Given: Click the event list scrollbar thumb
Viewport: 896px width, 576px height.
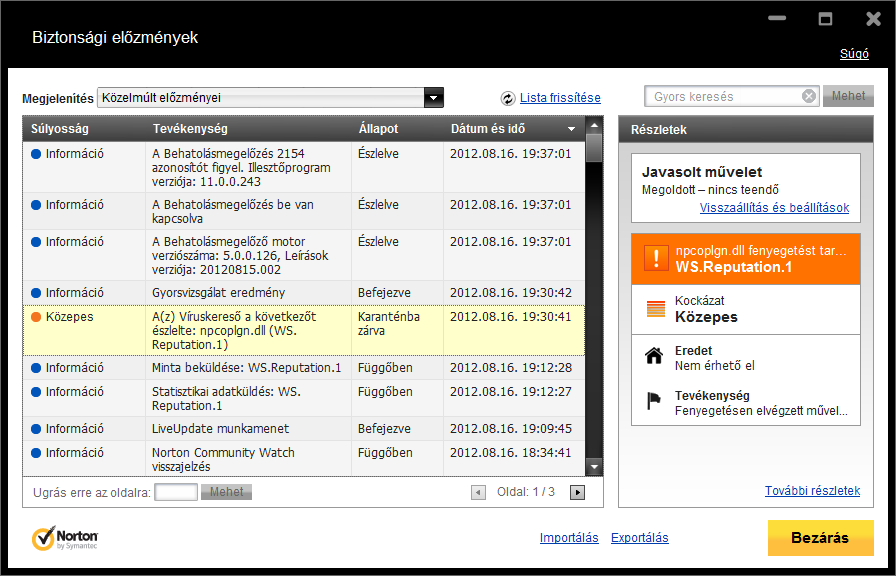Looking at the screenshot, I should pos(594,147).
